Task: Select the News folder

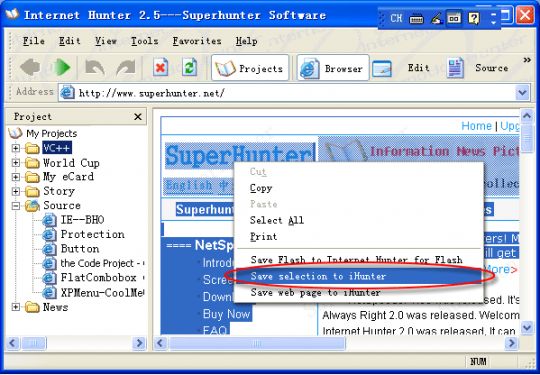Action: (x=55, y=307)
